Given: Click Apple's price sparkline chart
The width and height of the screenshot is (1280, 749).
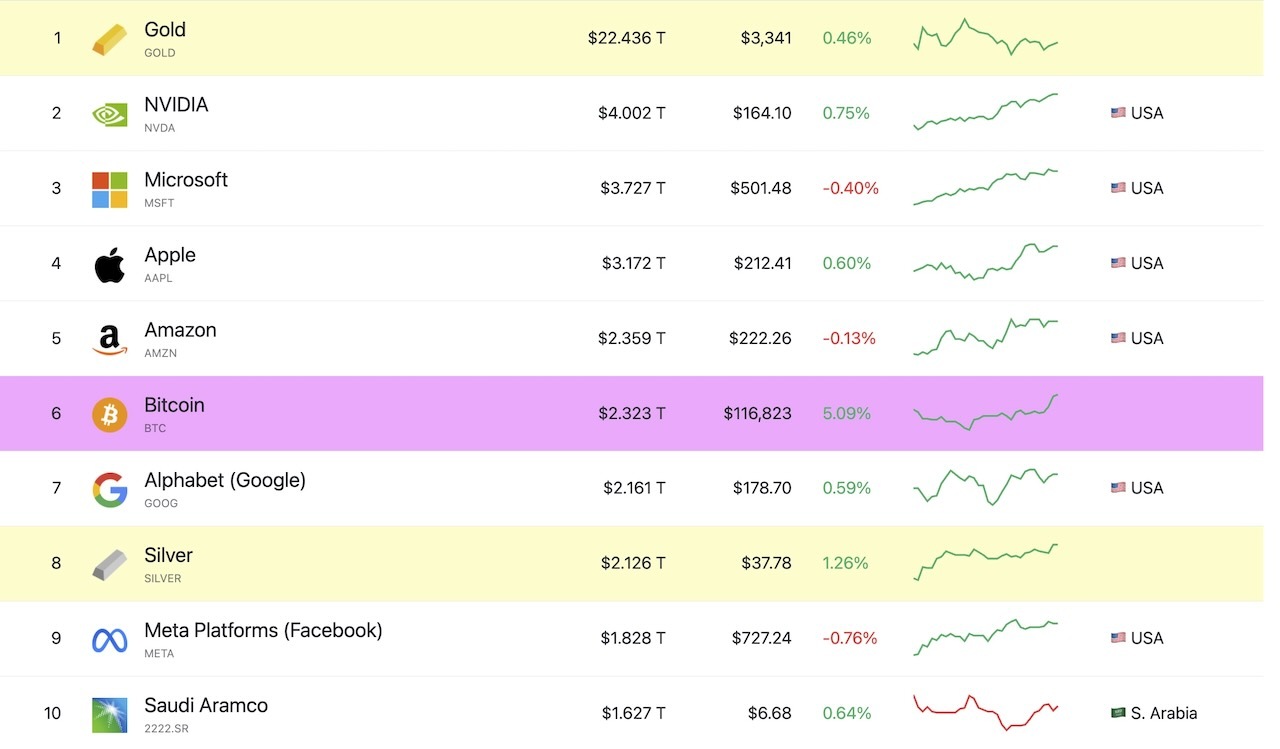Looking at the screenshot, I should pyautogui.click(x=985, y=262).
